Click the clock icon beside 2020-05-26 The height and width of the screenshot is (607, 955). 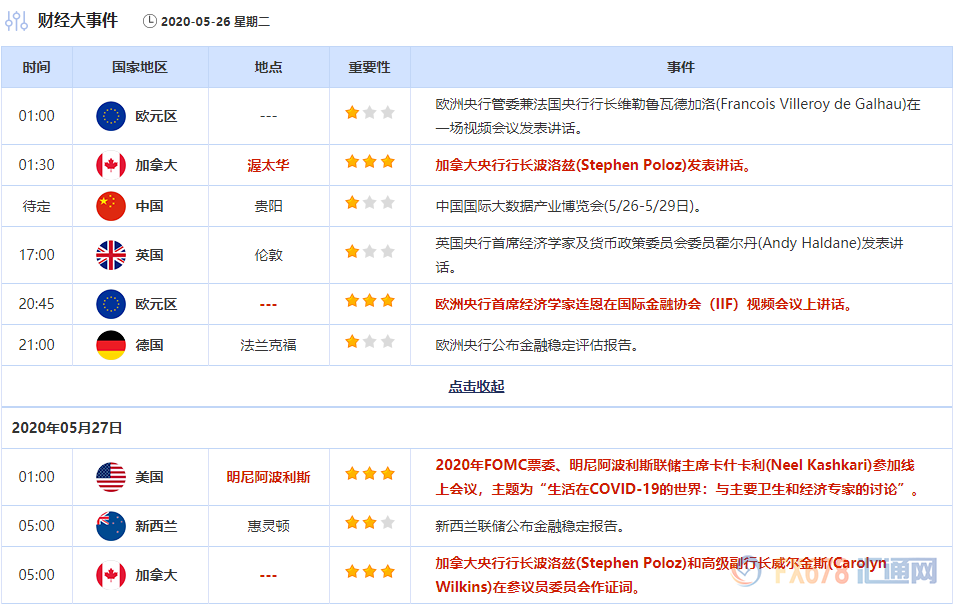tap(149, 21)
